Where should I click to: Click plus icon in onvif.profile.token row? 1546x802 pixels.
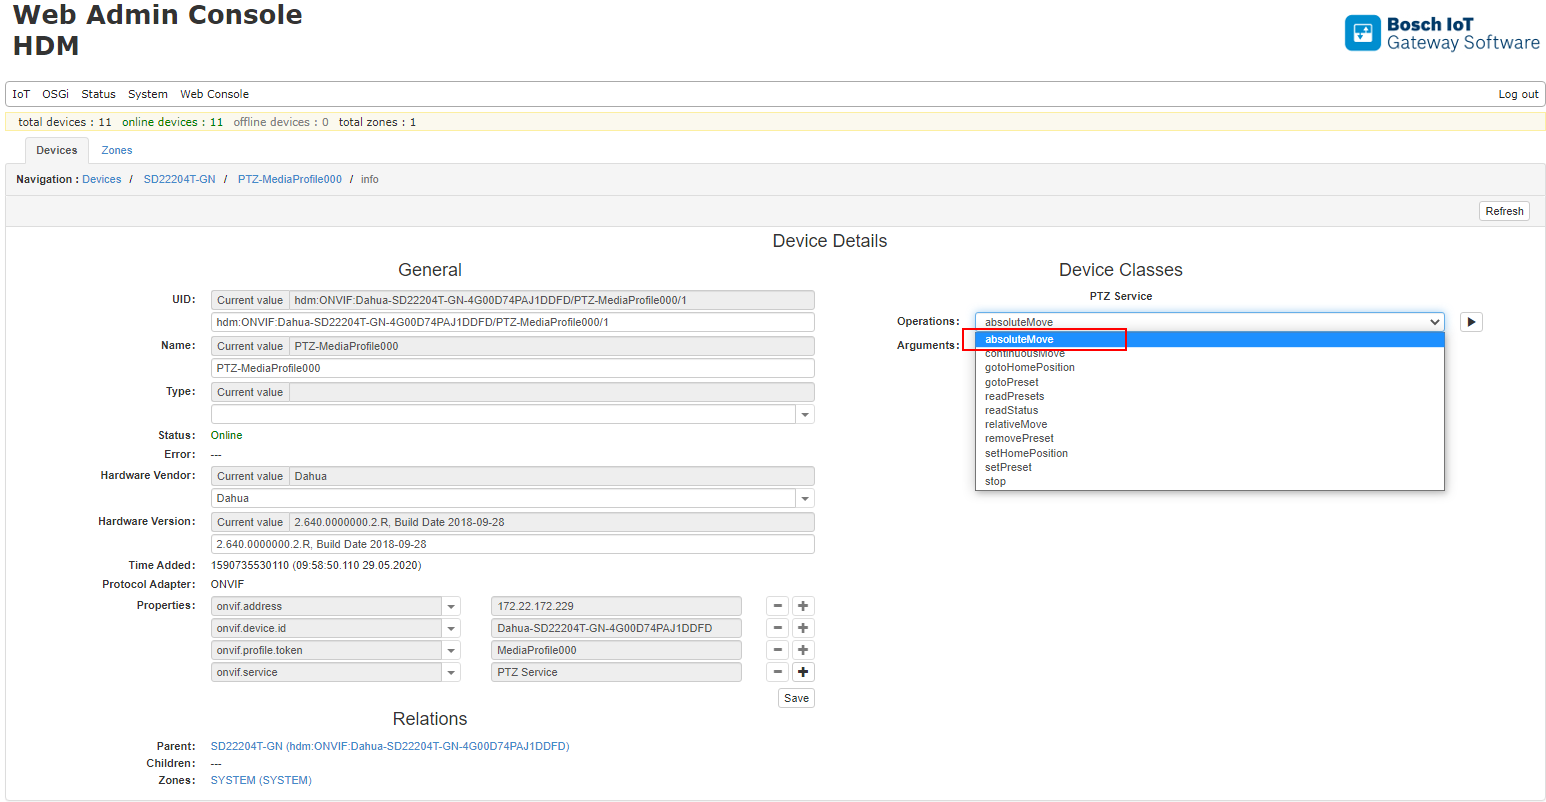pyautogui.click(x=803, y=650)
